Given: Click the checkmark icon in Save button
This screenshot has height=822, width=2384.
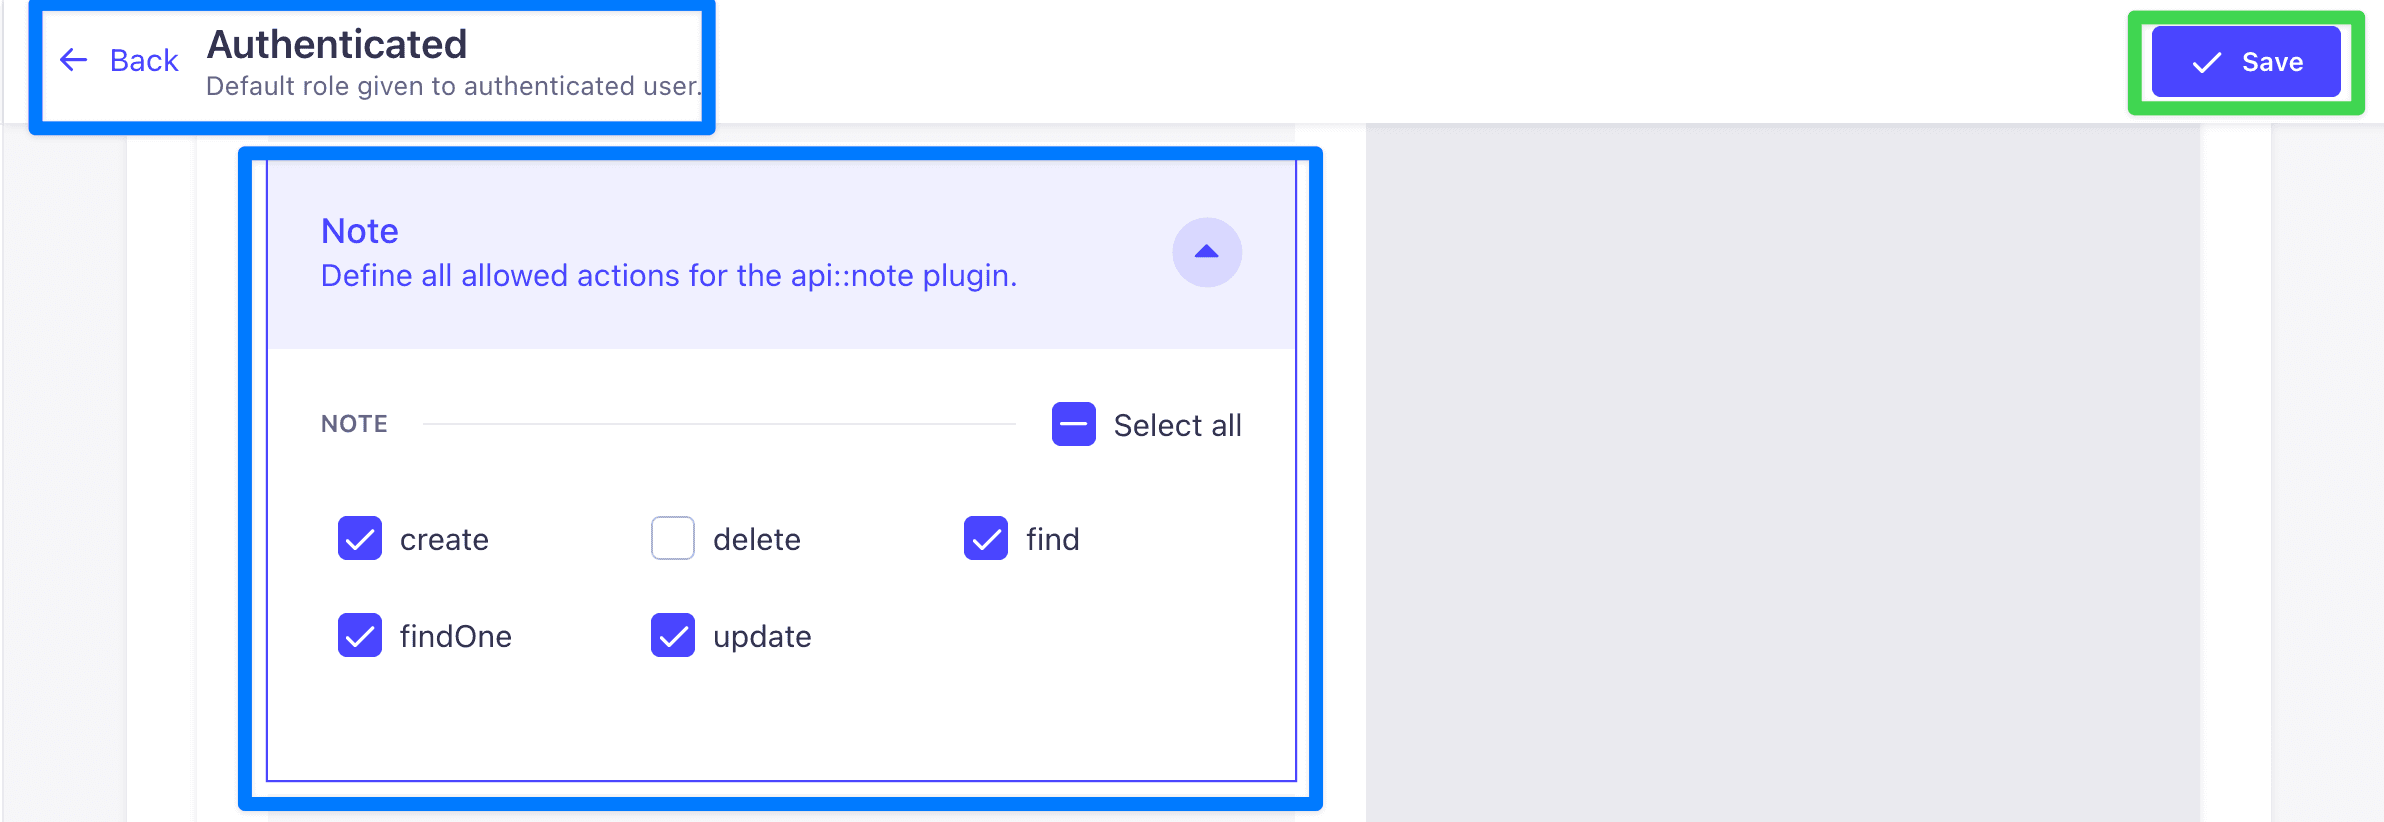Looking at the screenshot, I should click(x=2206, y=63).
